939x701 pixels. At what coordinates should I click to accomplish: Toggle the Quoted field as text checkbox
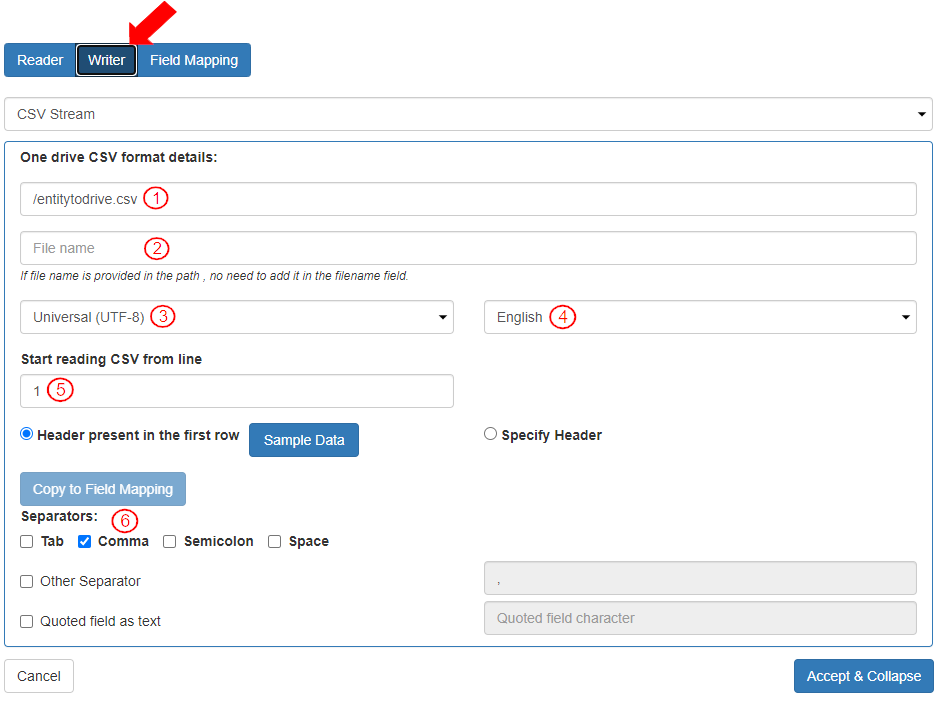coord(27,622)
